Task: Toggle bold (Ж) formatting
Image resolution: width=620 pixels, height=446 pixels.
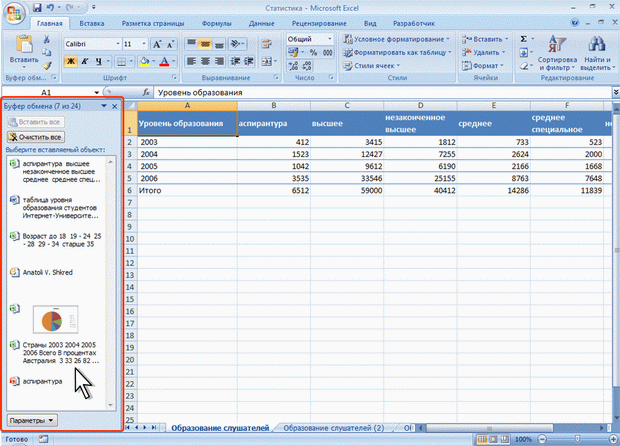Action: pos(71,61)
